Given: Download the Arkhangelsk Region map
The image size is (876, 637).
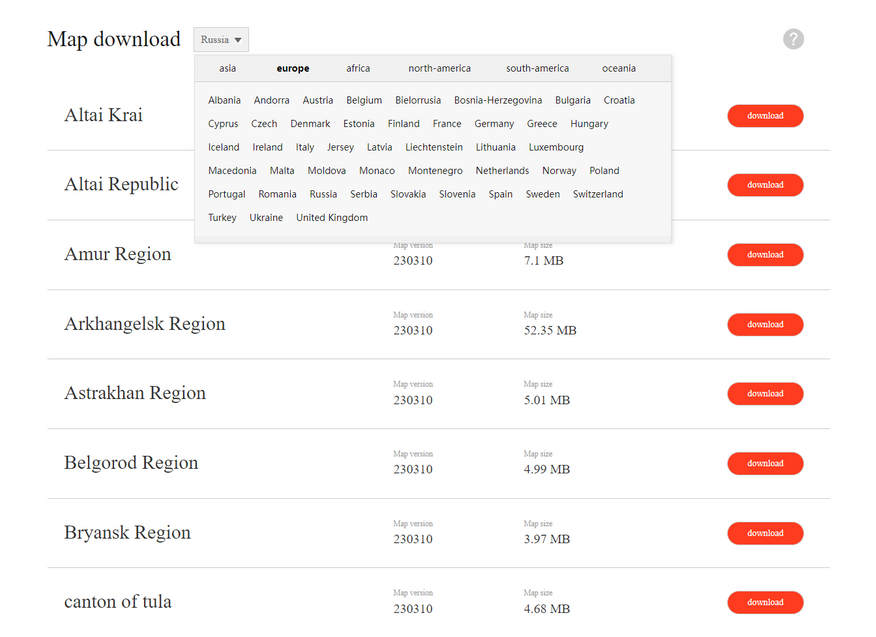Looking at the screenshot, I should 765,325.
